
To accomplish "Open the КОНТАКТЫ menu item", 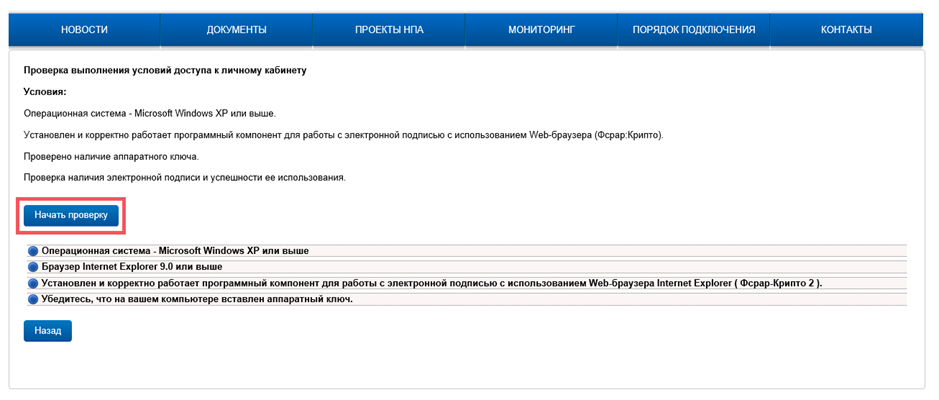I will point(846,30).
